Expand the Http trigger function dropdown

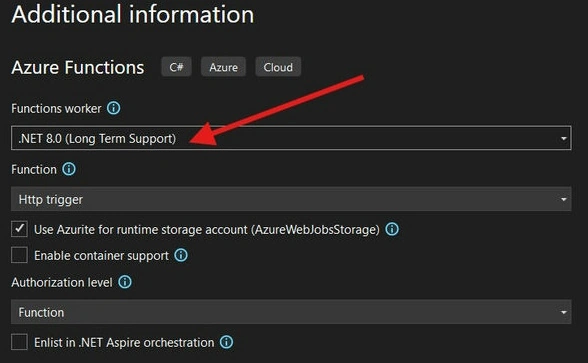tap(291, 199)
